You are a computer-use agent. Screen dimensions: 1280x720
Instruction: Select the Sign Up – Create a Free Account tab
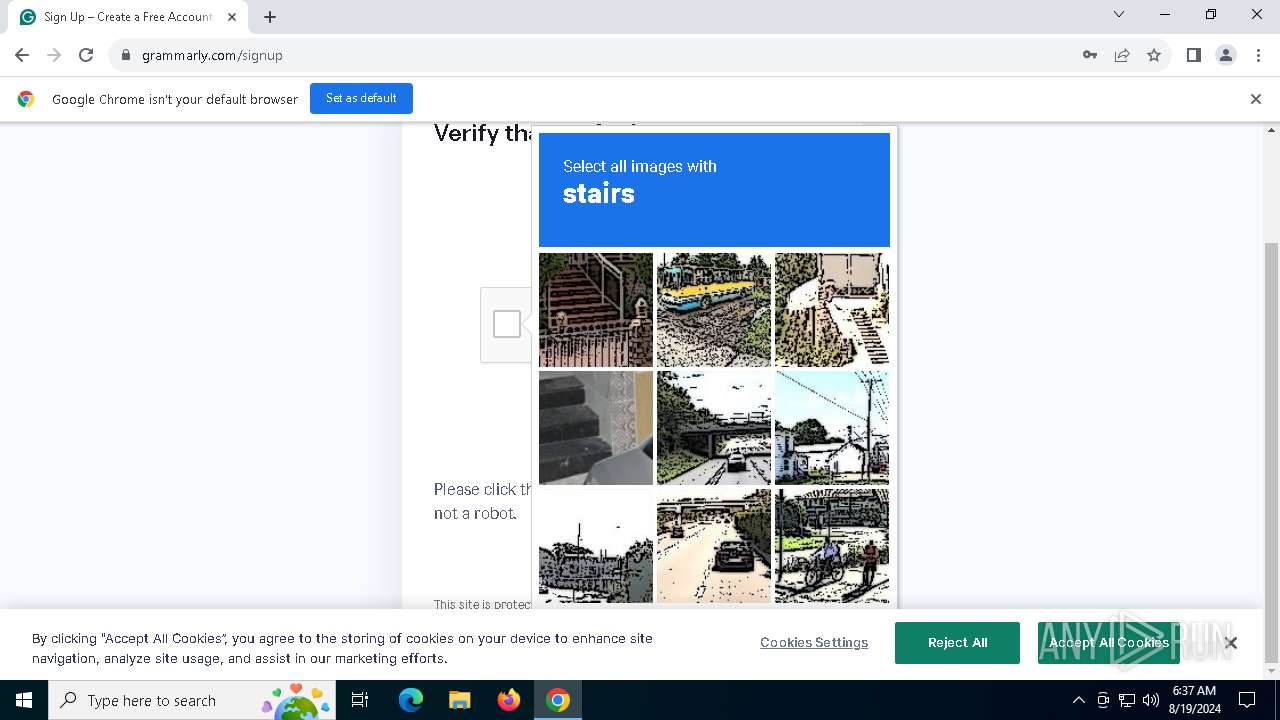click(128, 17)
